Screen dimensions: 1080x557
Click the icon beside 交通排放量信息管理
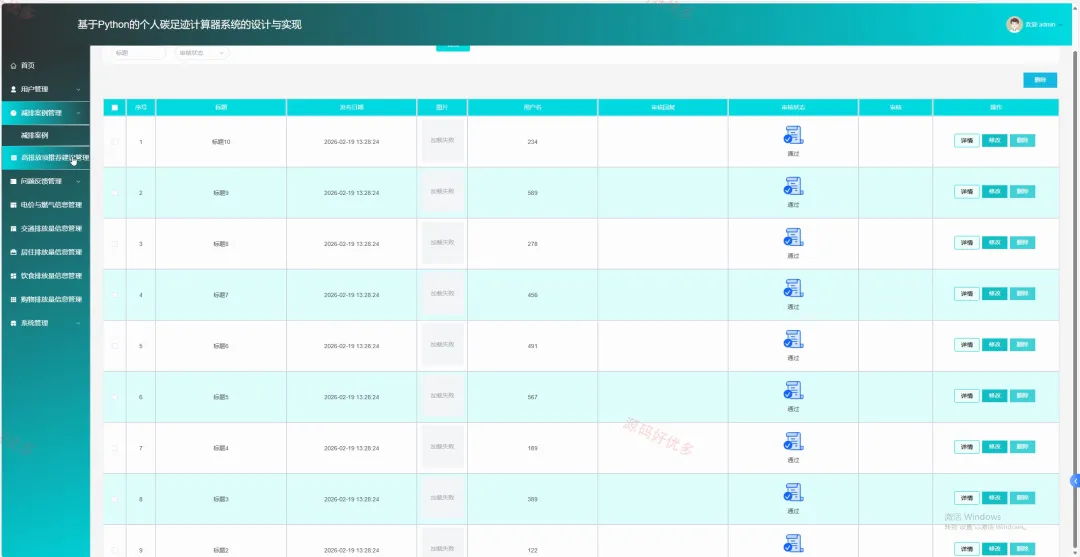tap(13, 229)
